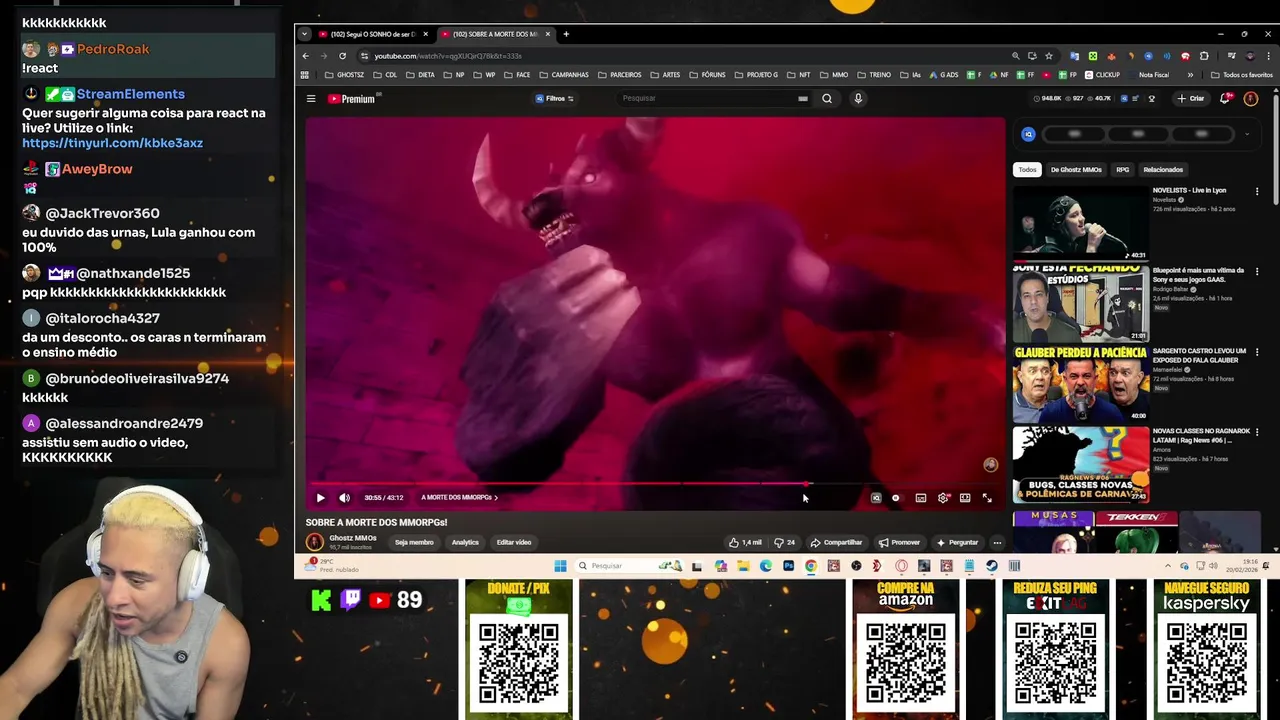Screen dimensions: 1280x720
Task: Go to YouTube Premium home logo
Action: pos(351,99)
